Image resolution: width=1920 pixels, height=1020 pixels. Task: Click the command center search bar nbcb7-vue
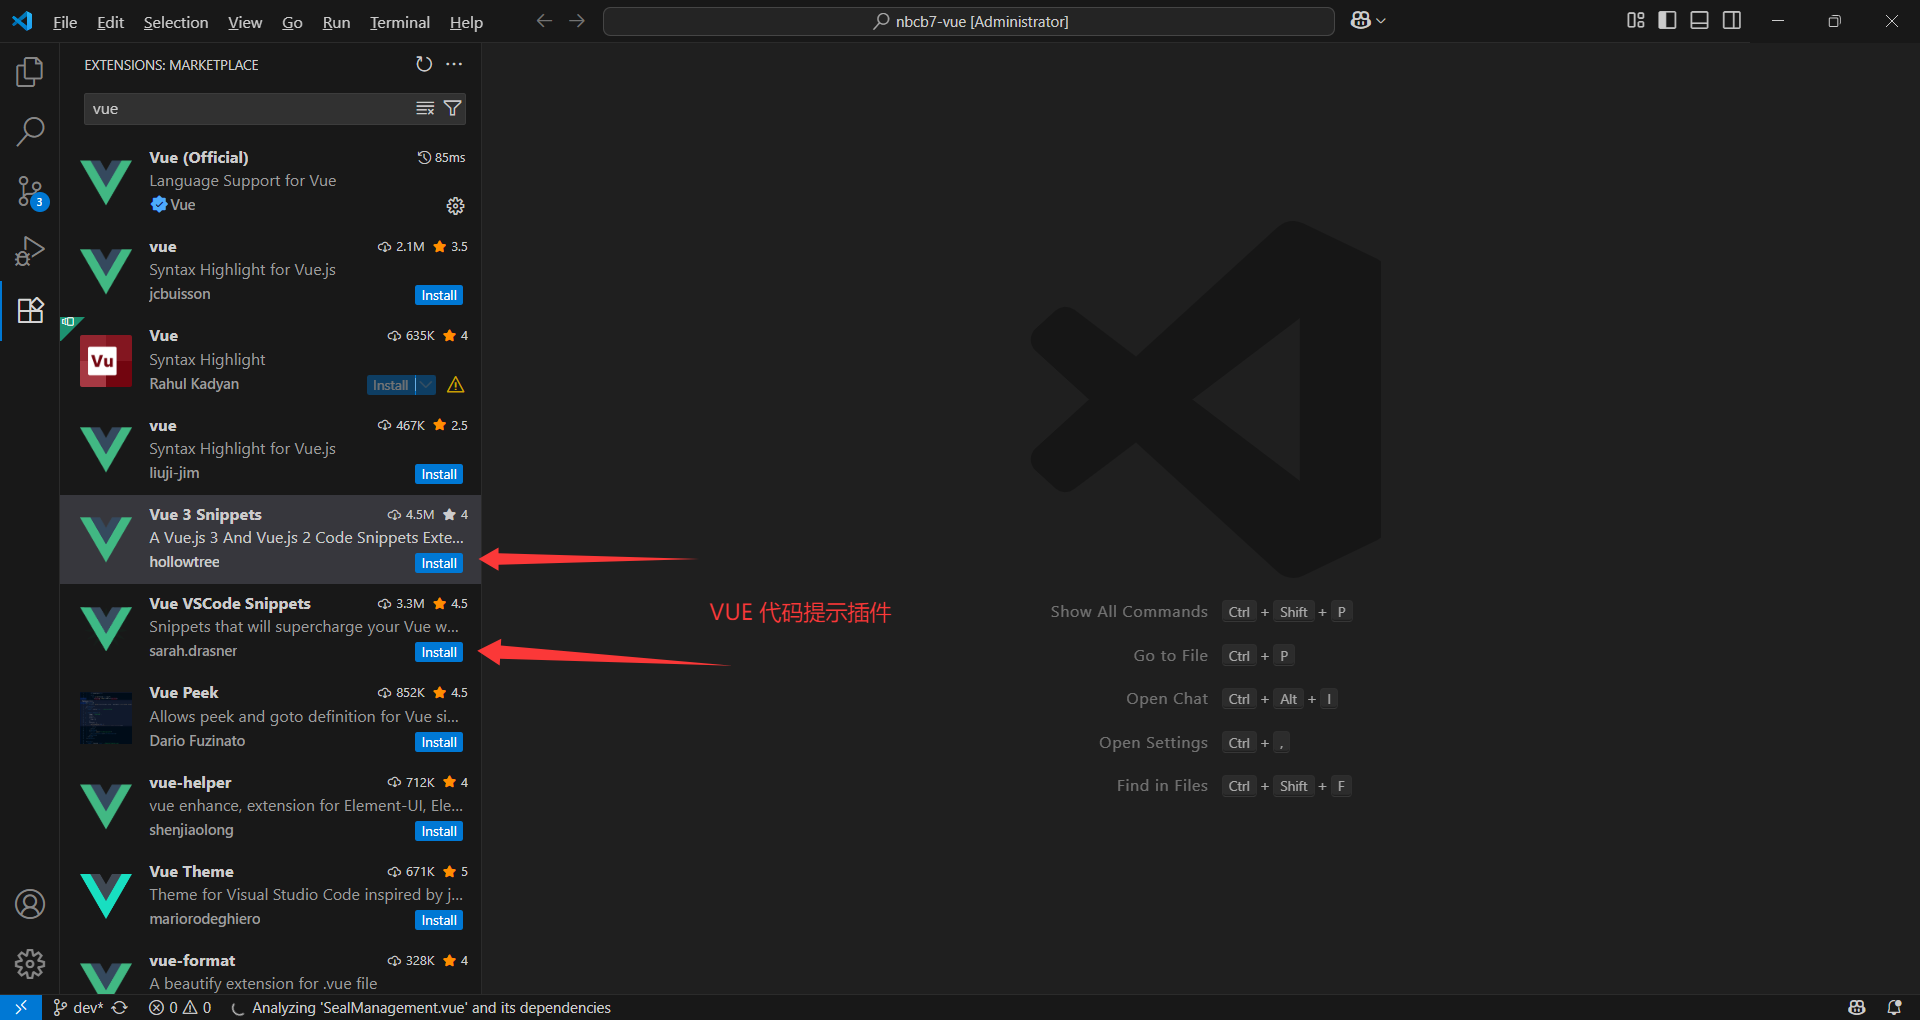(x=968, y=21)
